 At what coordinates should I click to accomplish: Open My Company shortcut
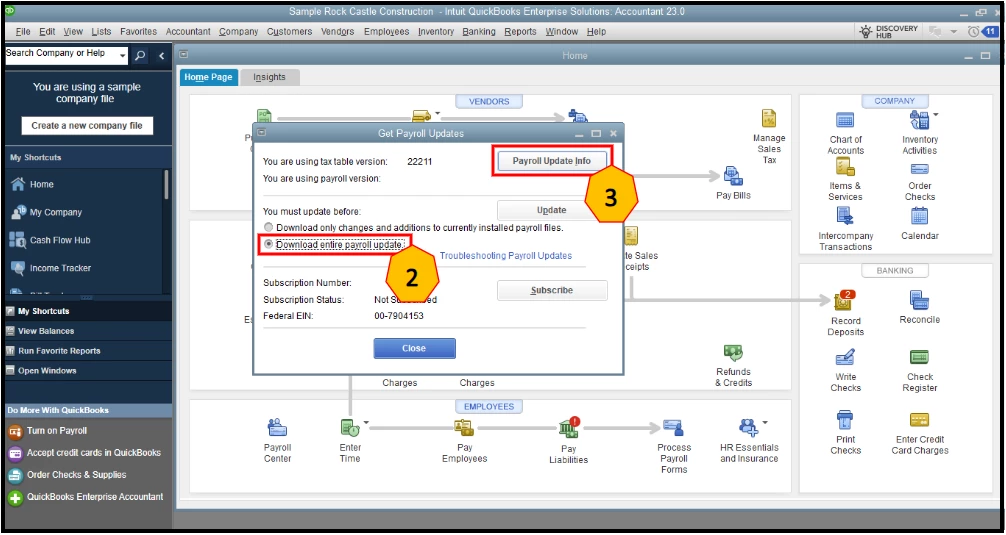(56, 212)
